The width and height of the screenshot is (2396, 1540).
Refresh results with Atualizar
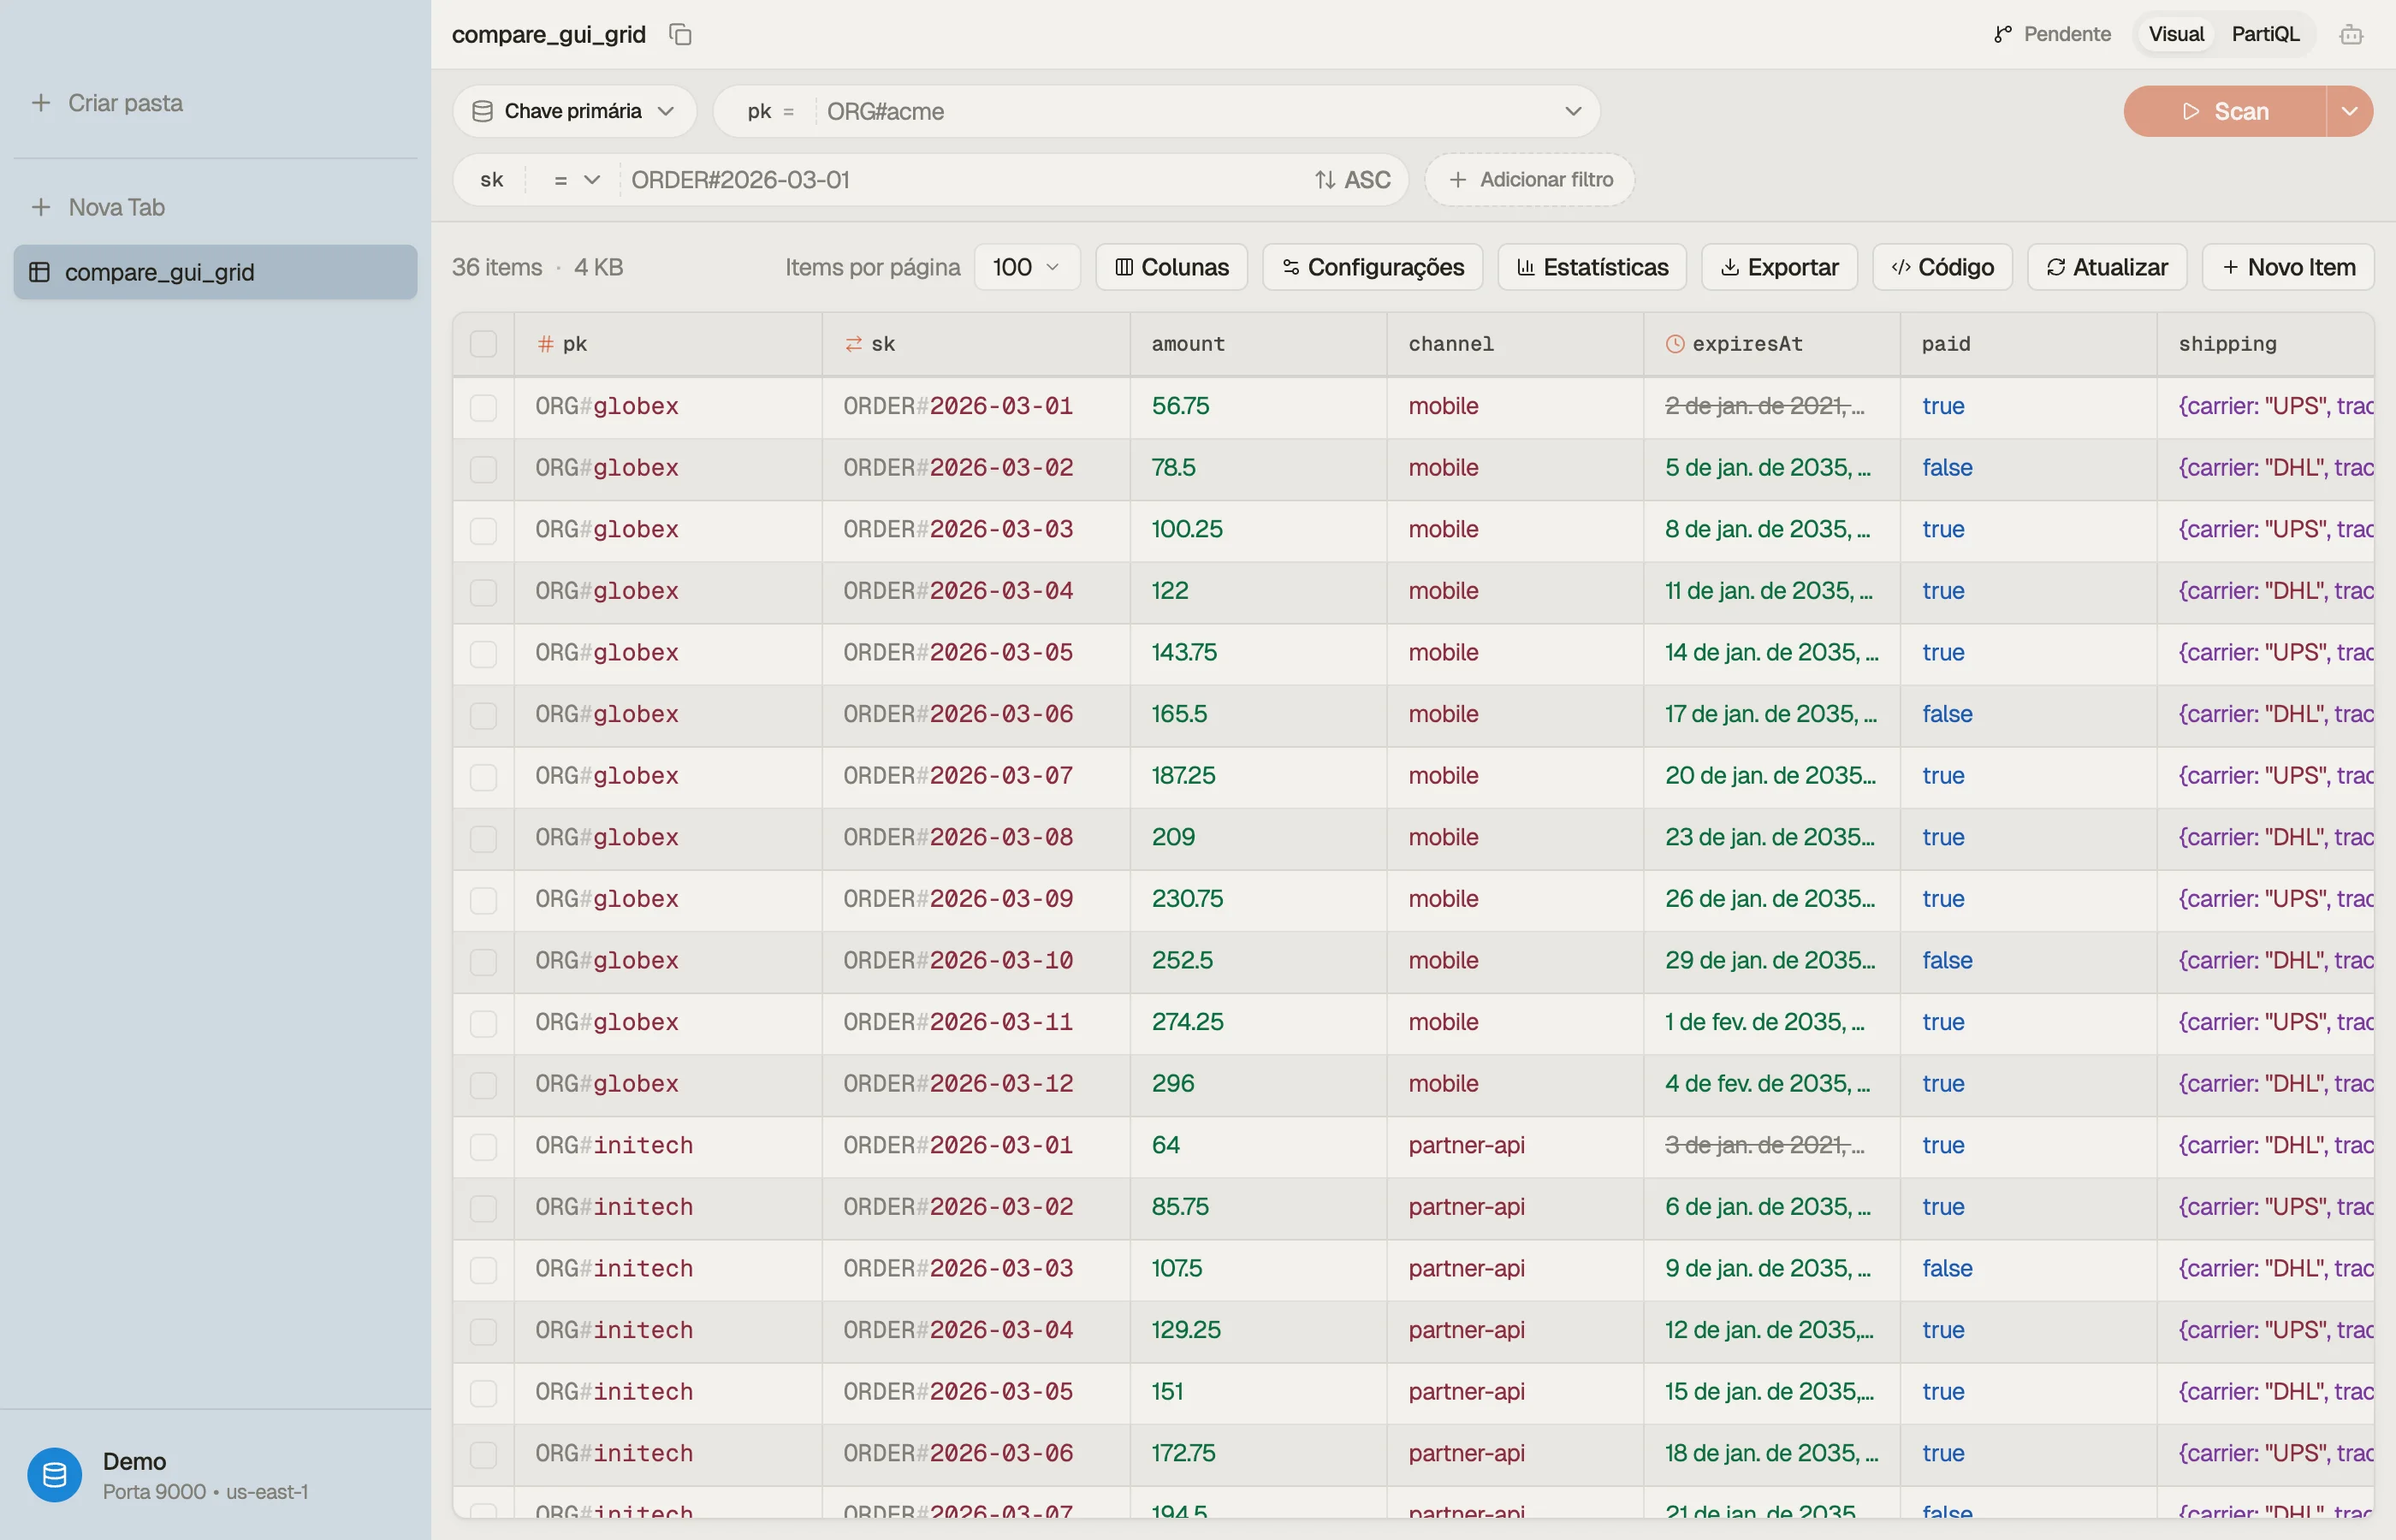[2107, 267]
